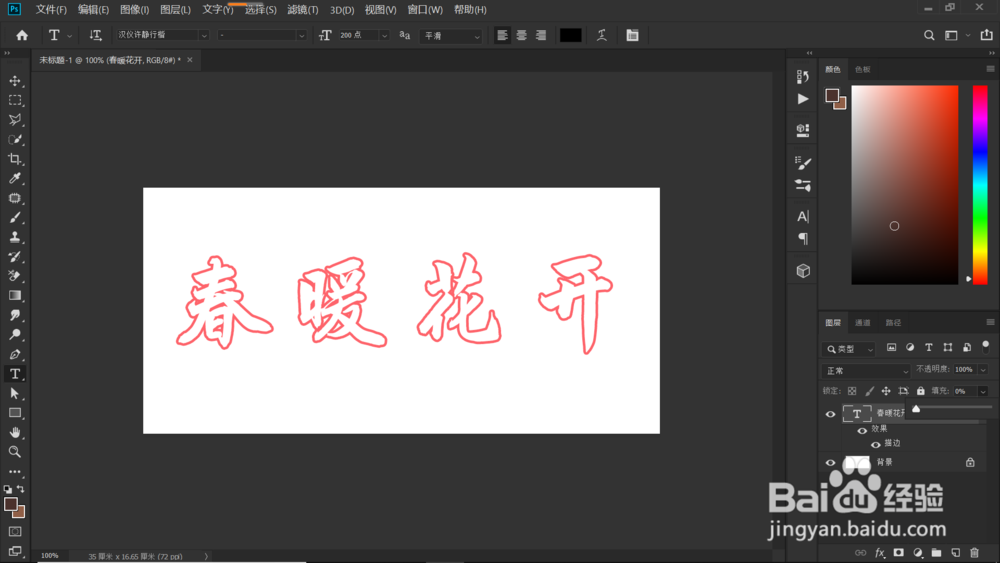Screen dimensions: 1000x563
Task: Toggle lock transparent pixels
Action: click(852, 391)
